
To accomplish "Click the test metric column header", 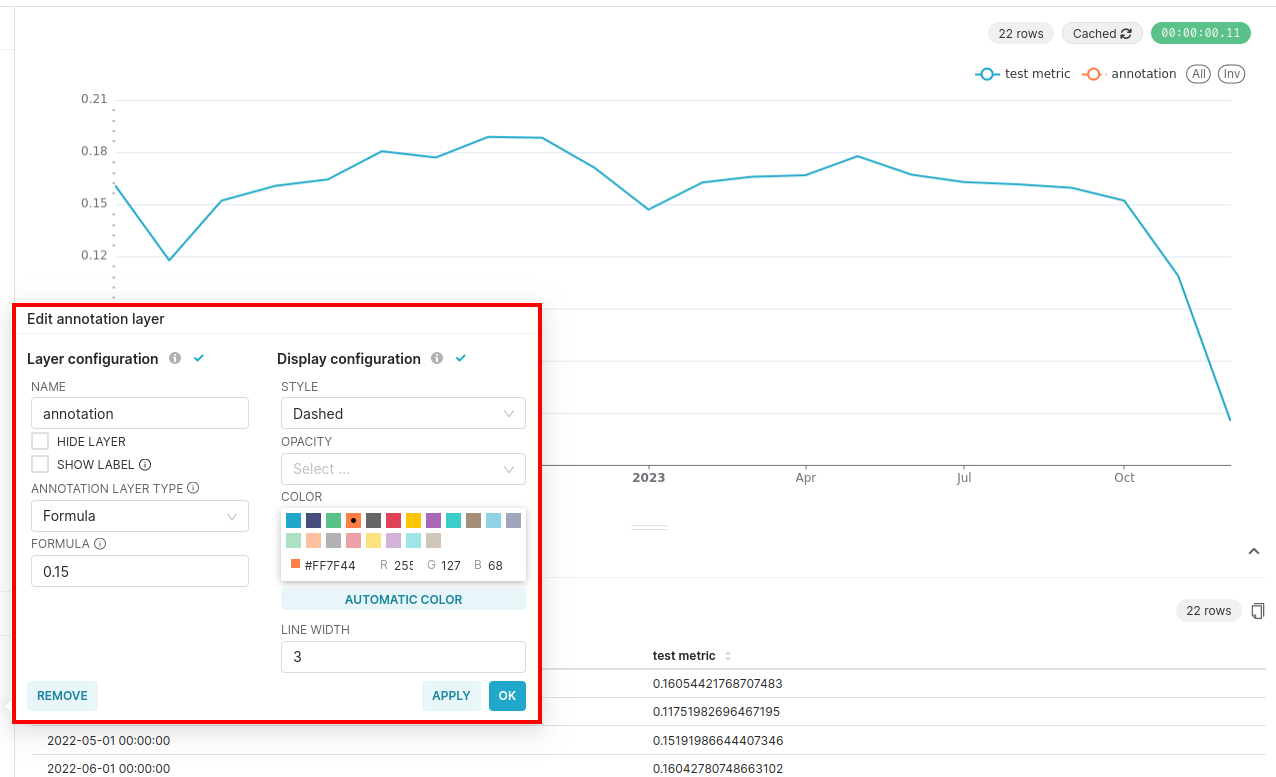I will pos(684,656).
